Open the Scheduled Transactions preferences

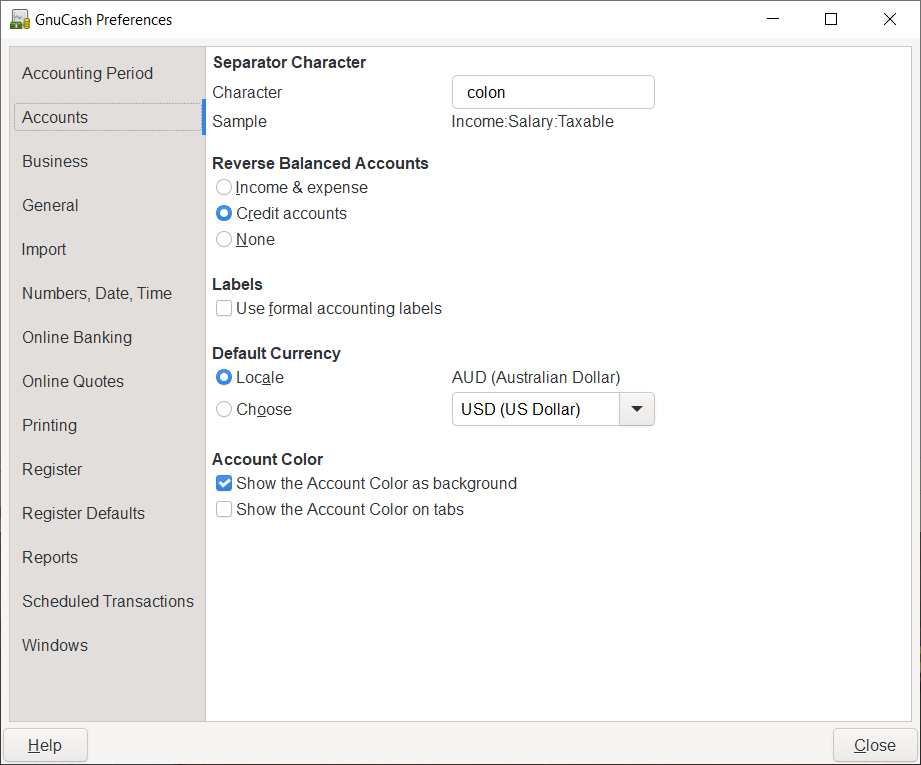pyautogui.click(x=108, y=601)
